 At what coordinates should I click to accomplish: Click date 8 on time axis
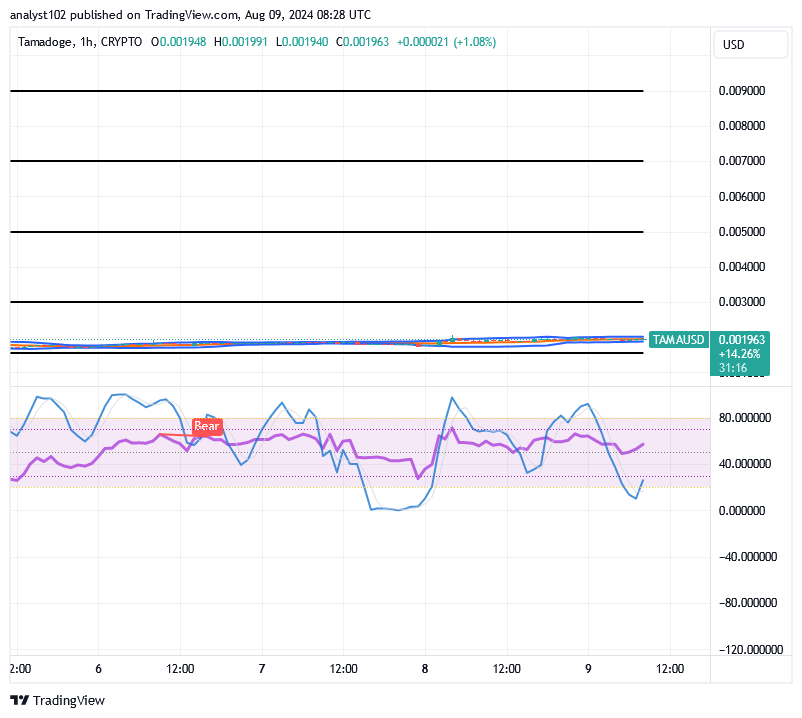pyautogui.click(x=425, y=668)
